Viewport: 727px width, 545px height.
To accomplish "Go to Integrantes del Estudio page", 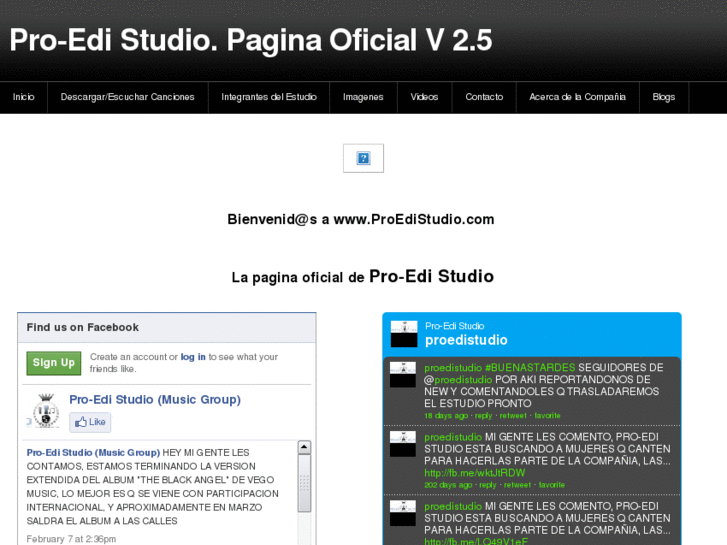I will (x=269, y=97).
